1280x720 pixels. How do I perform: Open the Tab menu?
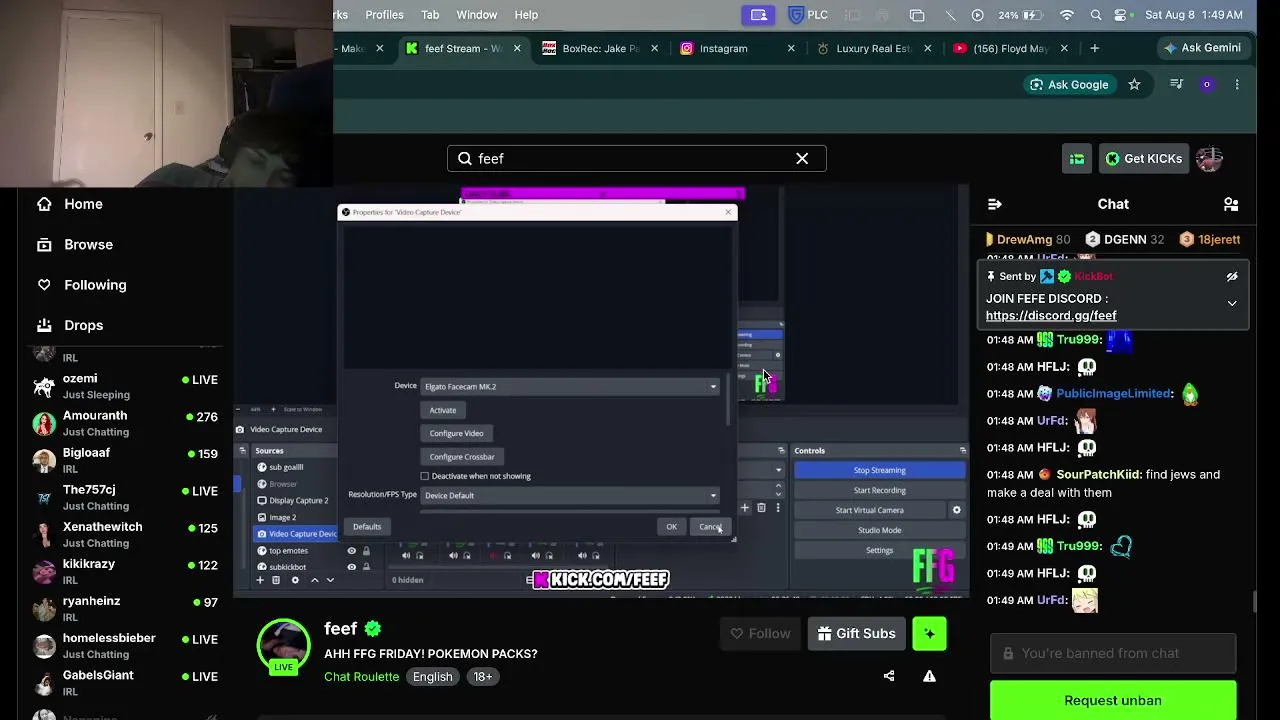tap(430, 15)
